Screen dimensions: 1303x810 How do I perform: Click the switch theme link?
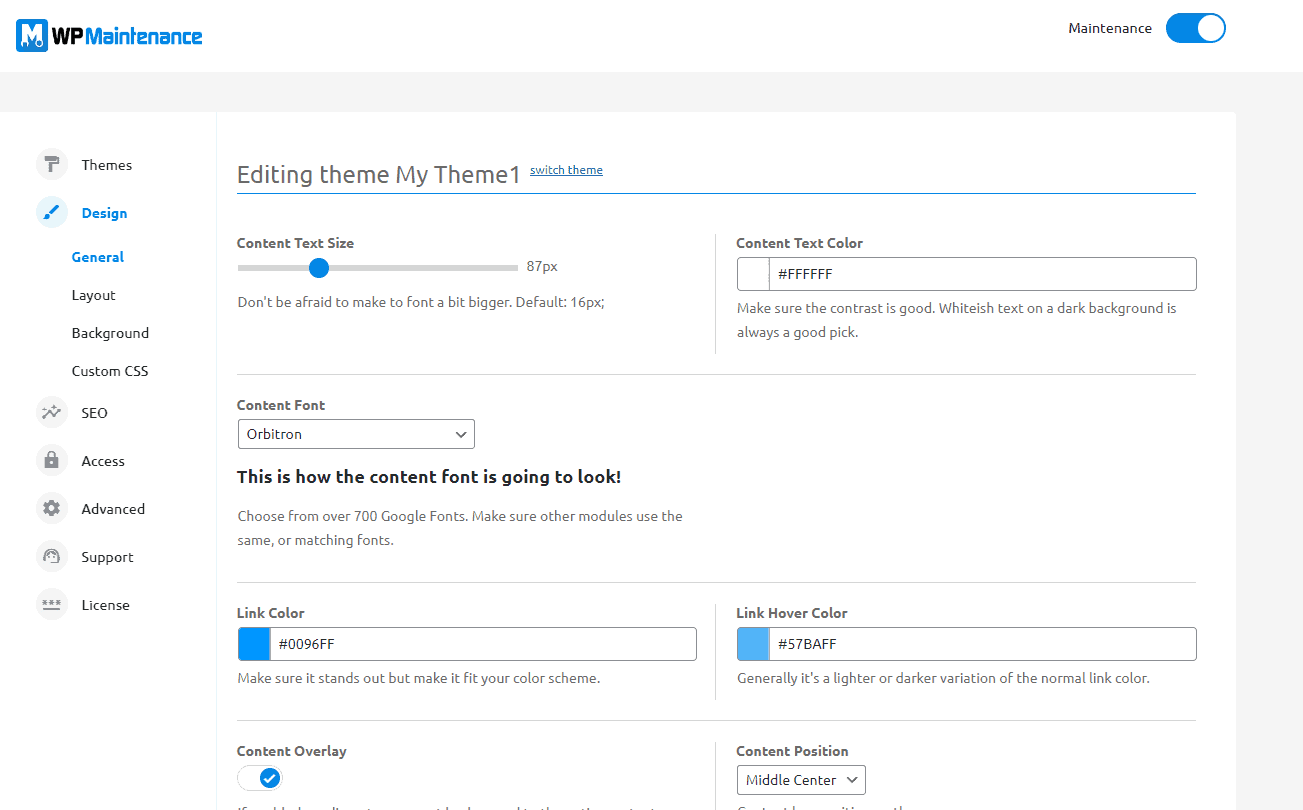[x=566, y=170]
